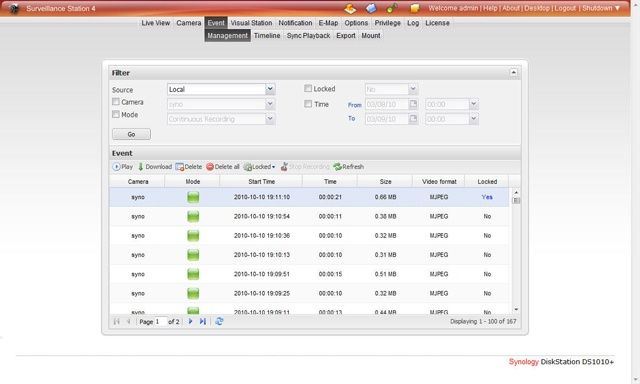Click the page number input field
Screen dimensions: 640x384
click(161, 322)
